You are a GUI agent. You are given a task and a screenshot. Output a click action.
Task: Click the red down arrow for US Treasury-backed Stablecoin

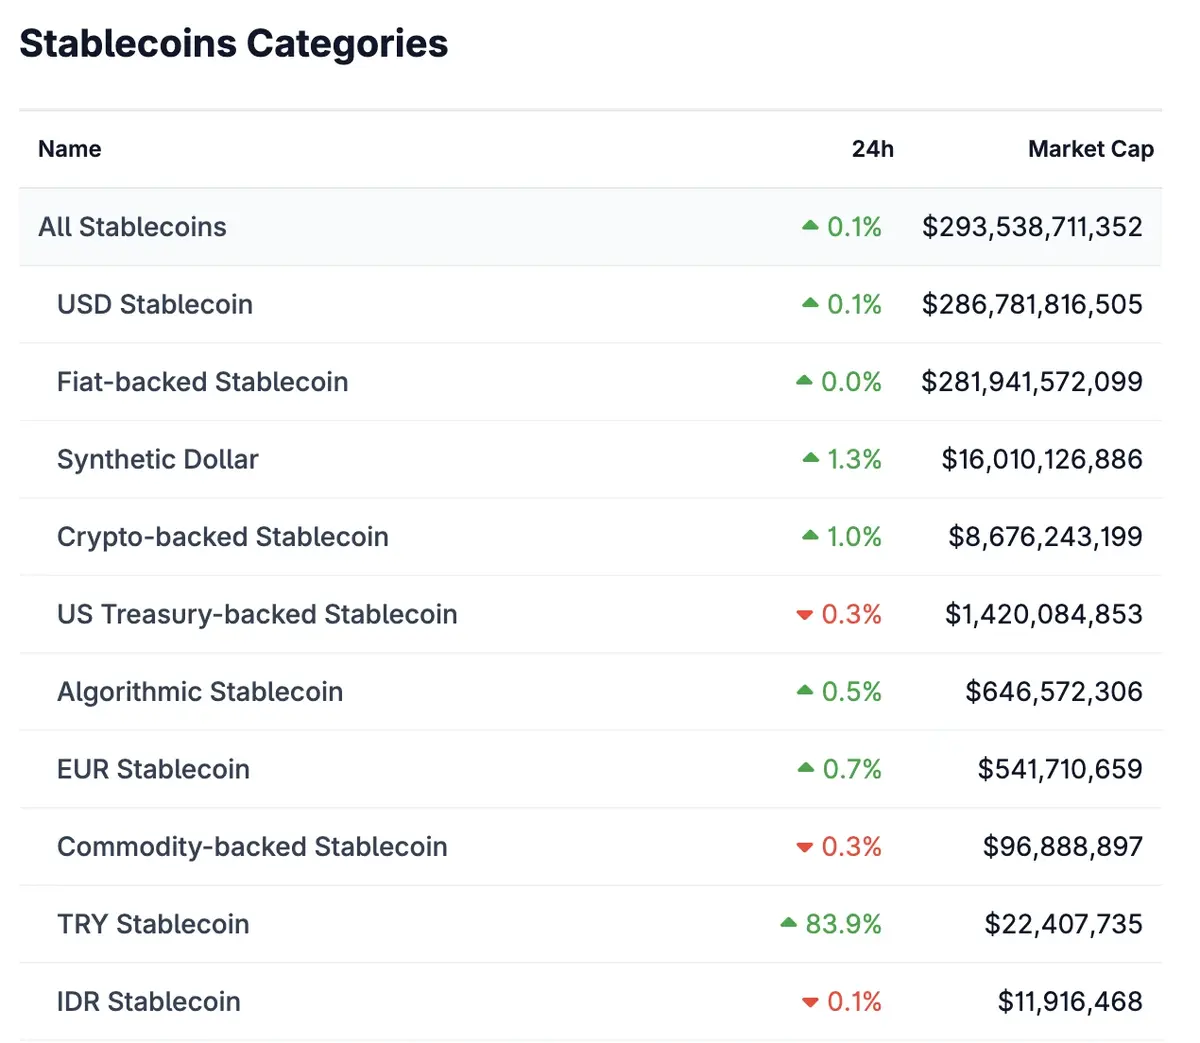(x=804, y=615)
